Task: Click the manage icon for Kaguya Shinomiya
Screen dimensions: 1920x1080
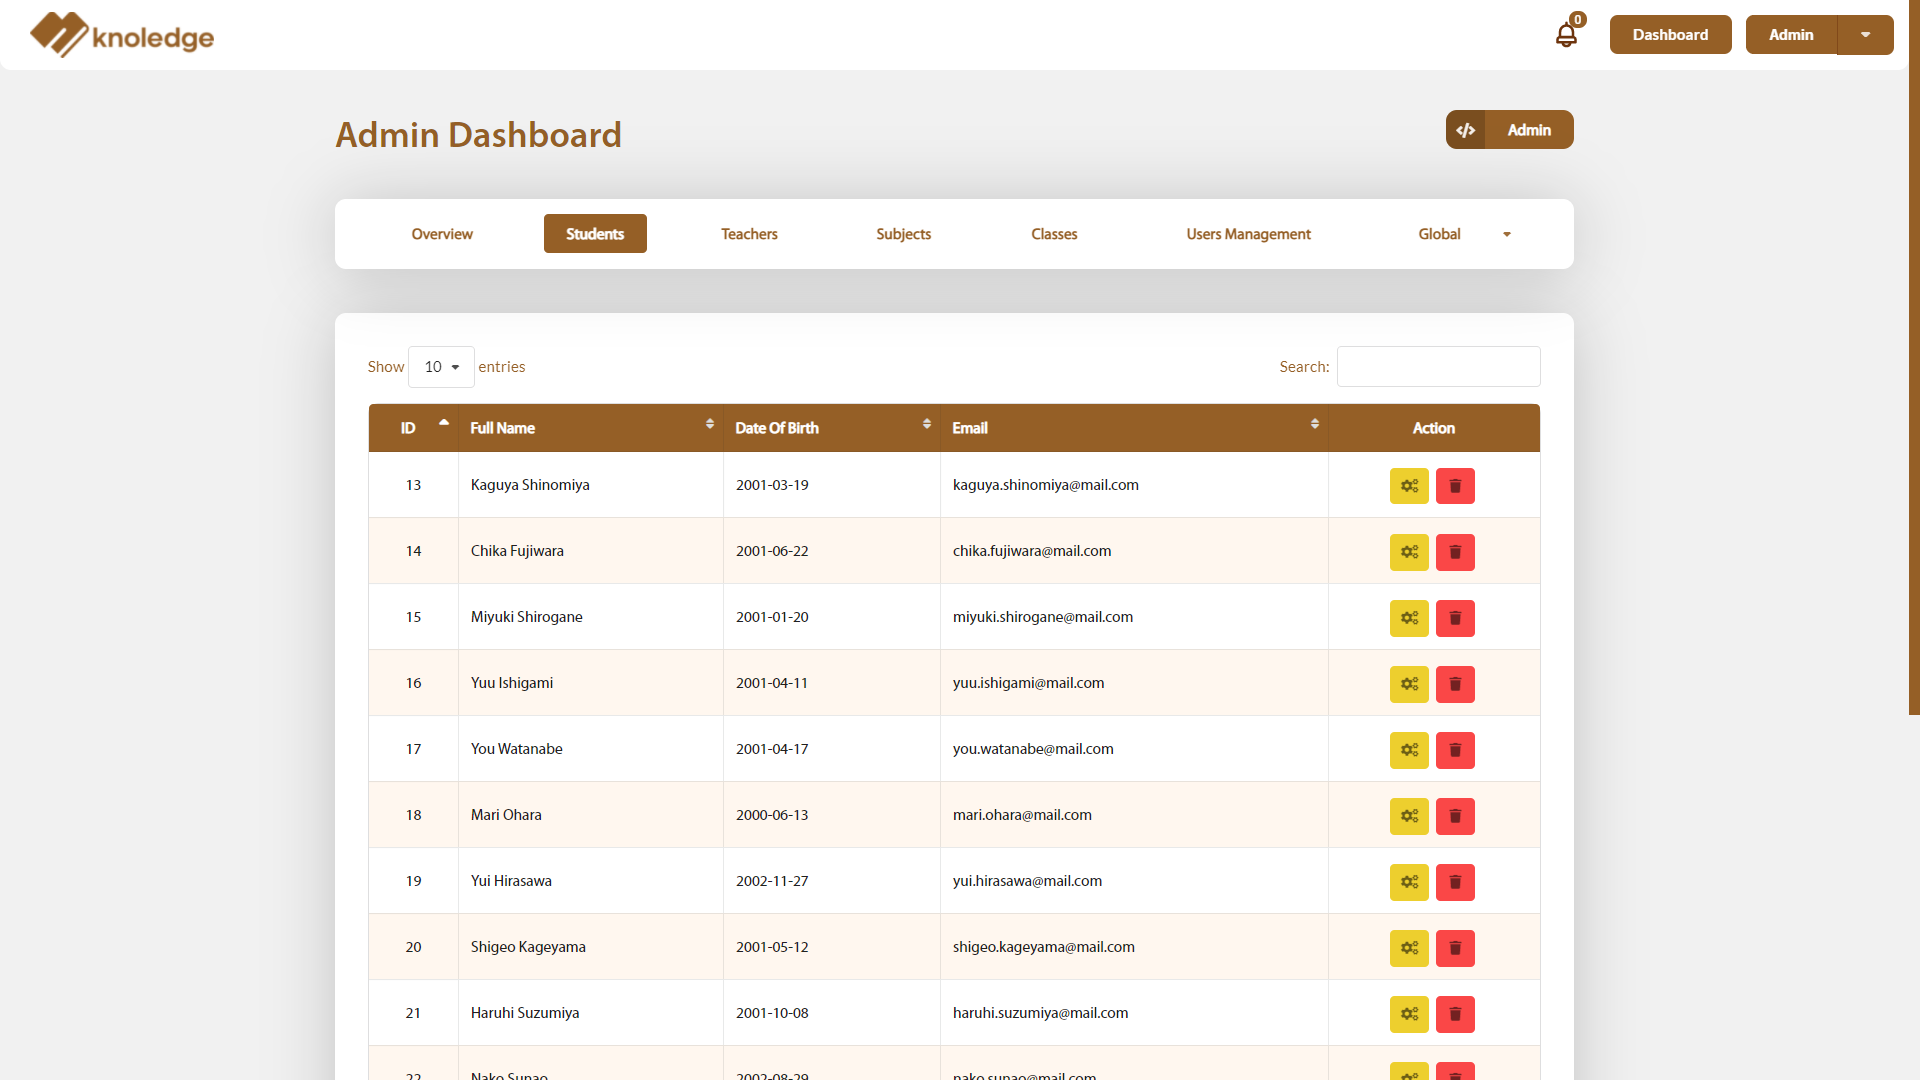Action: coord(1408,485)
